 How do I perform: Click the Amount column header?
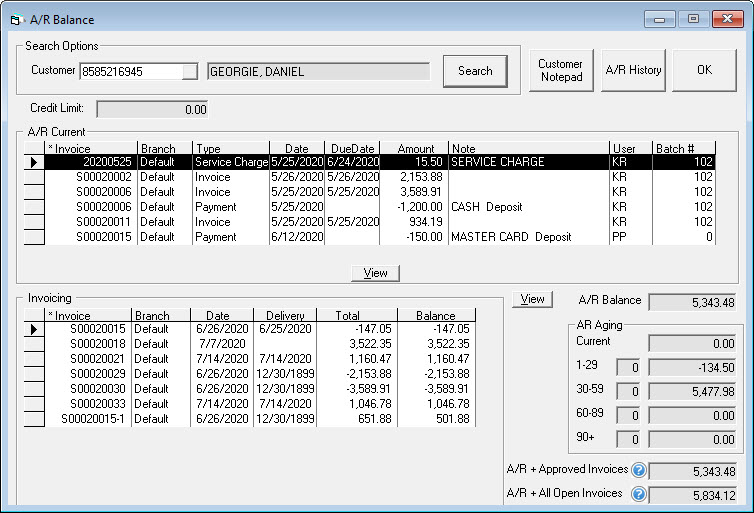[x=414, y=149]
